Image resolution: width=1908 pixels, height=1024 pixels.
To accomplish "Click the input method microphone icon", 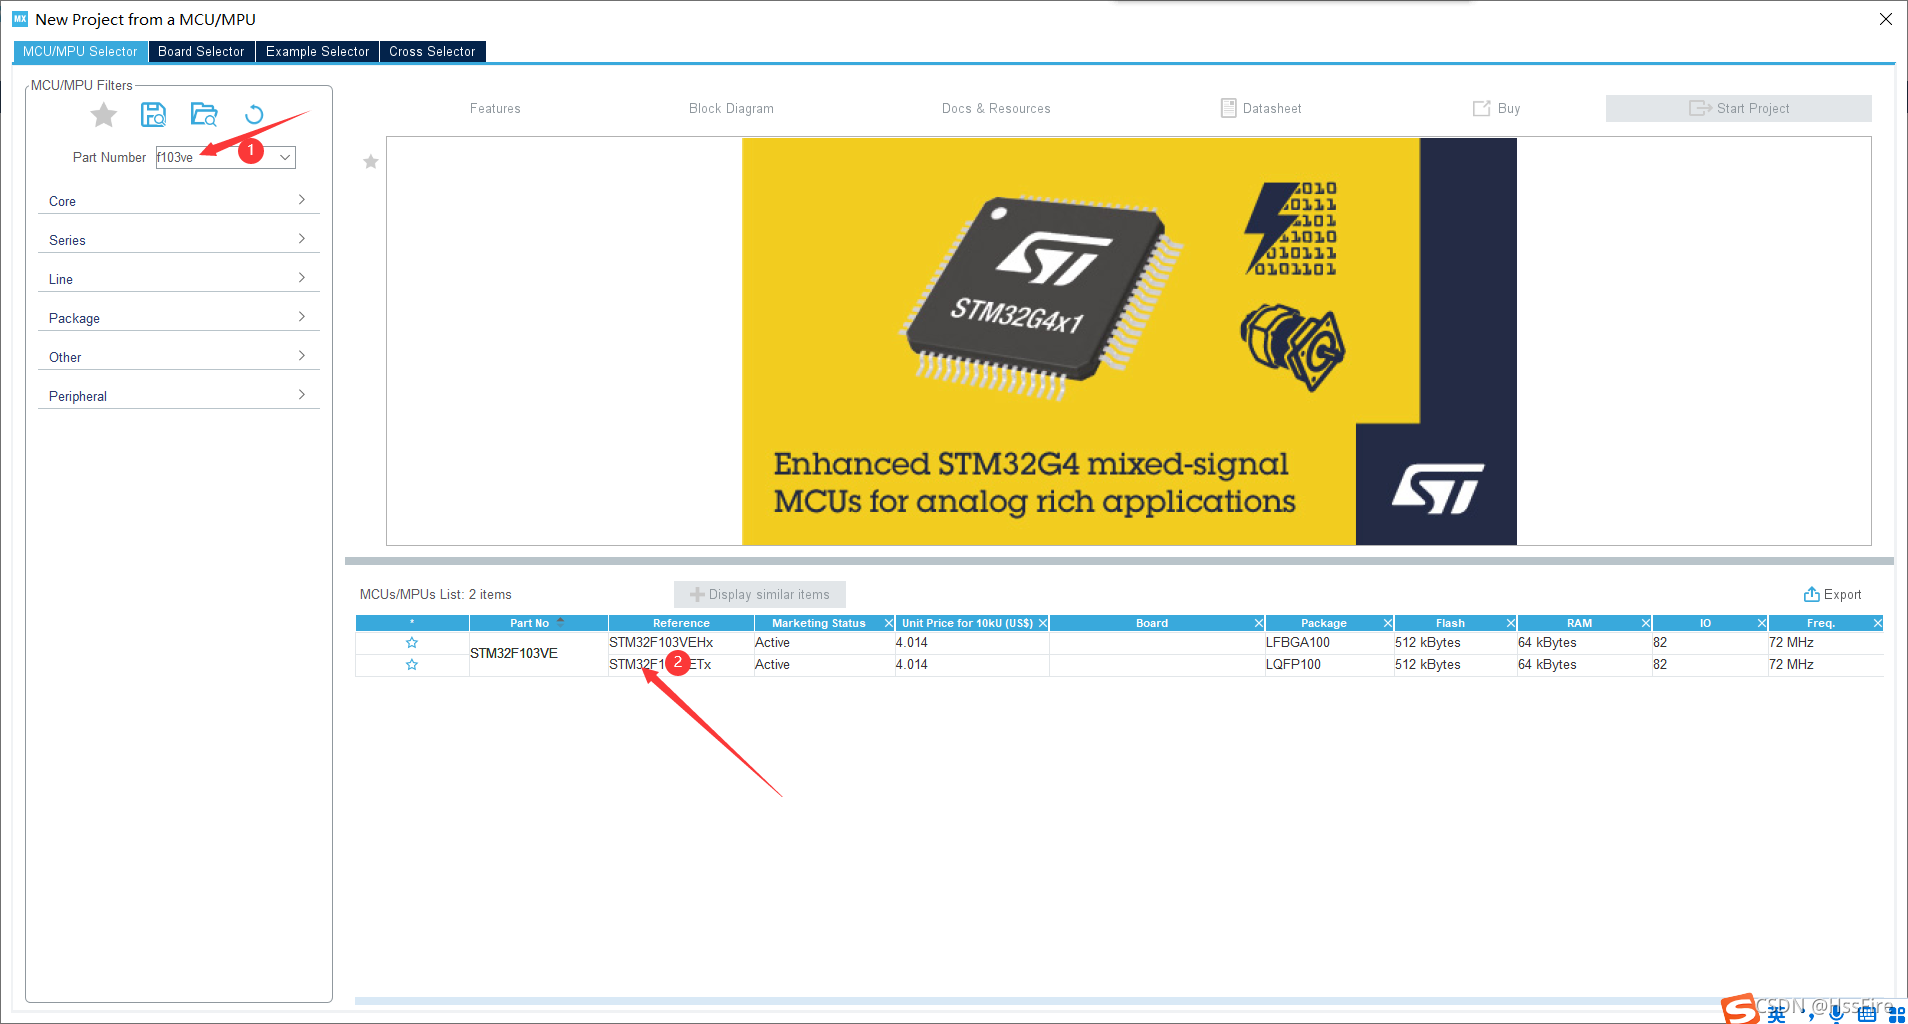I will (x=1837, y=1014).
